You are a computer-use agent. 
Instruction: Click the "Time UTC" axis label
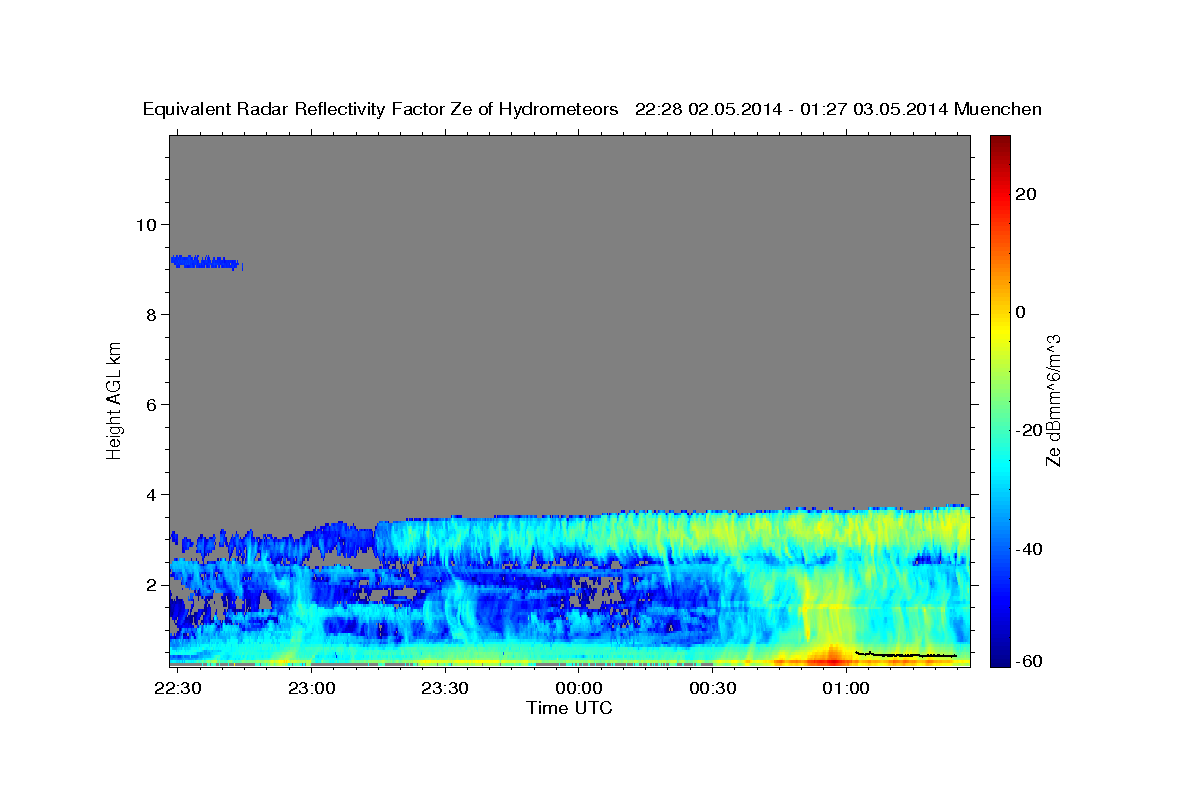pos(569,708)
